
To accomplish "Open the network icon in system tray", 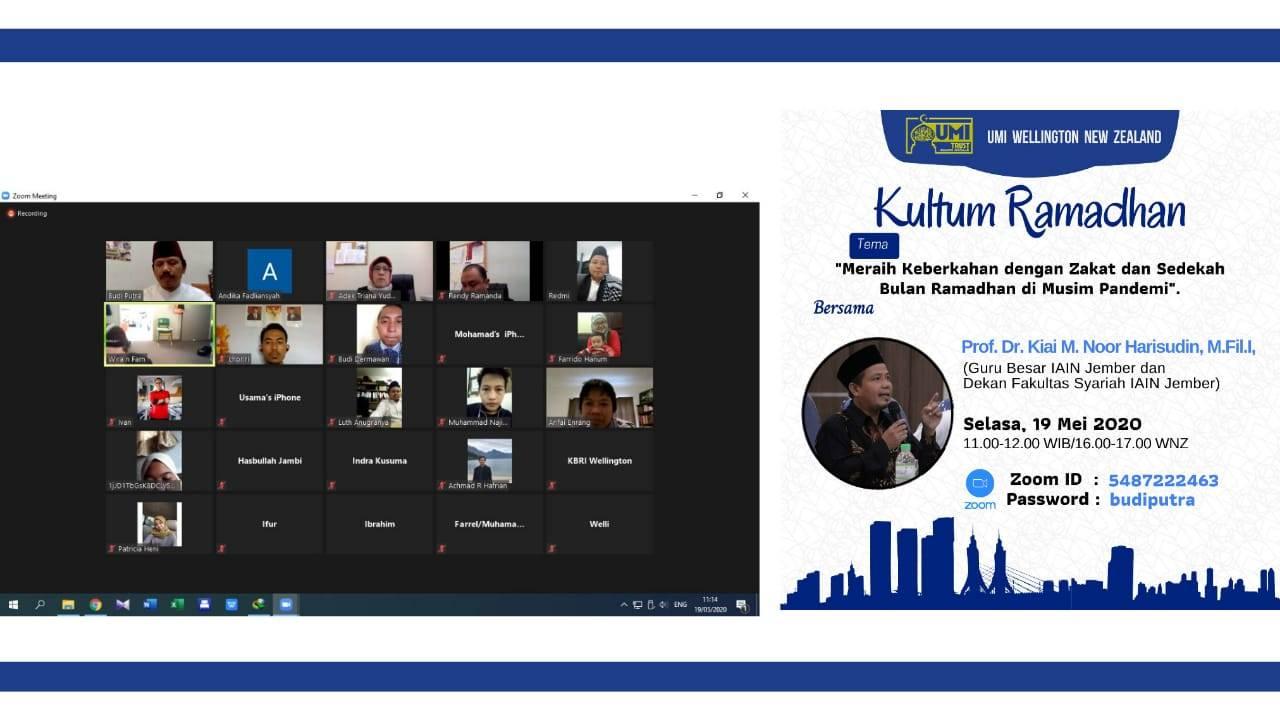I will (638, 605).
